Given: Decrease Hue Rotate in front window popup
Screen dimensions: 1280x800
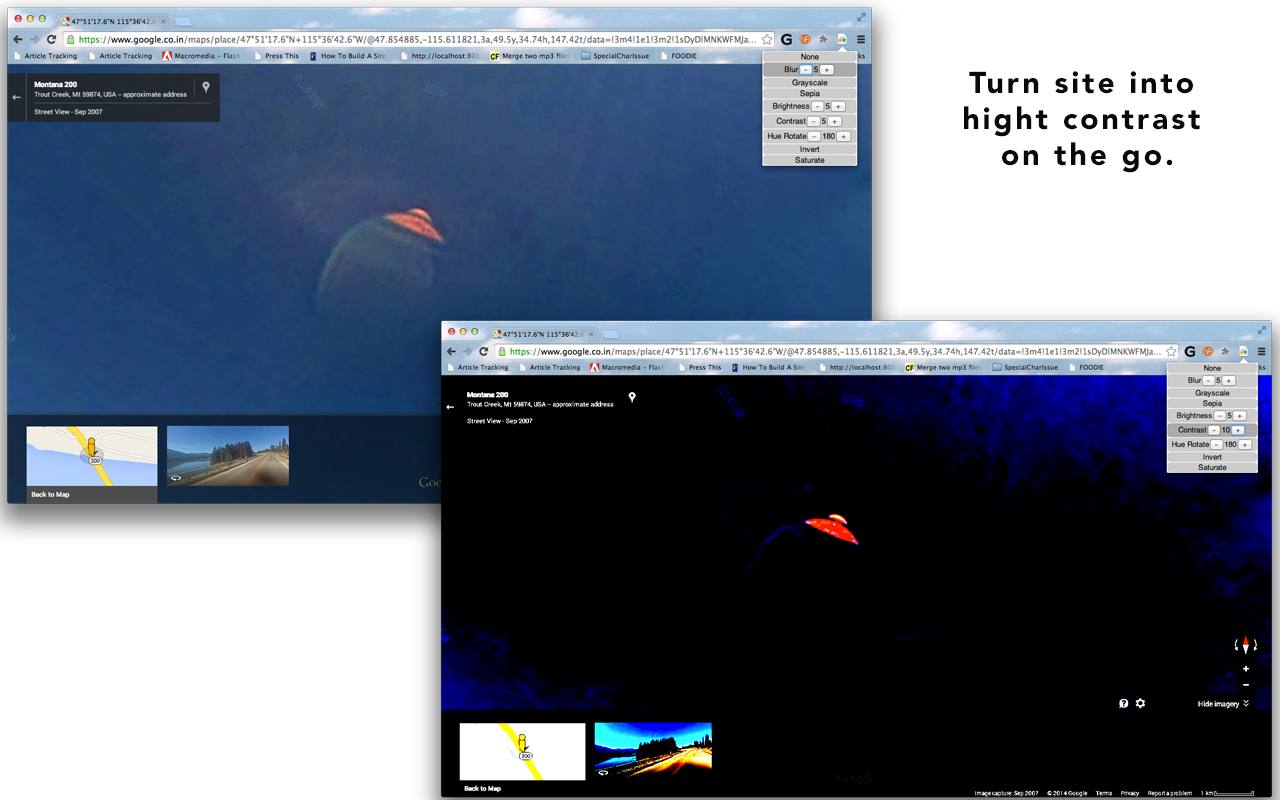Looking at the screenshot, I should [x=1217, y=444].
